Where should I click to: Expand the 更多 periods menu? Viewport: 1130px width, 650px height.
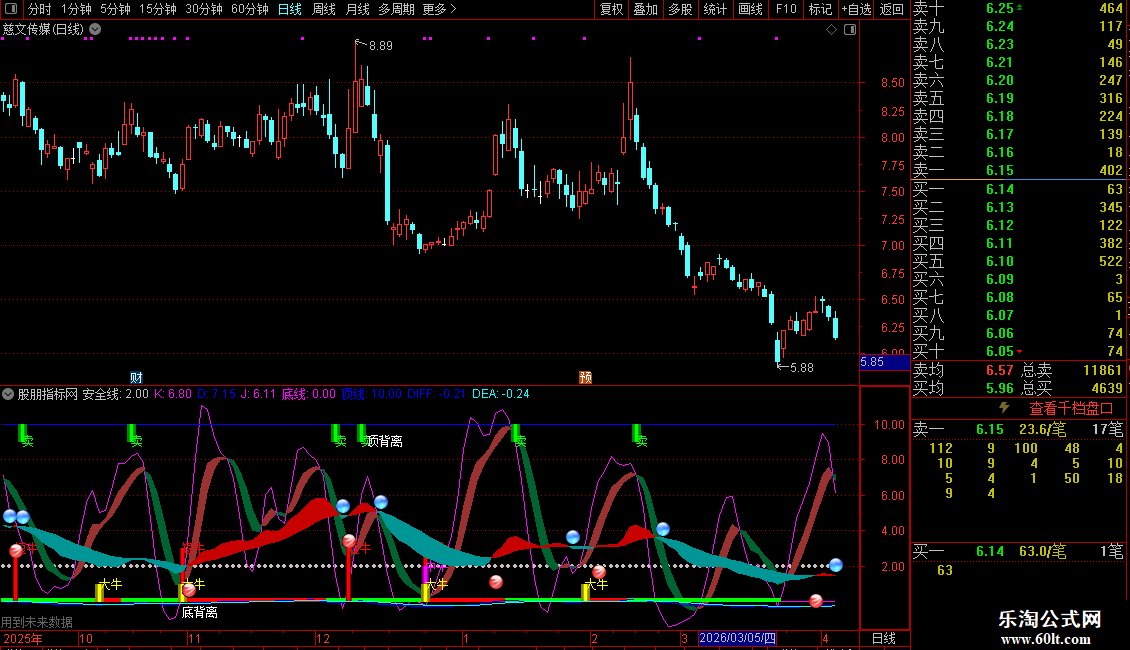pyautogui.click(x=439, y=9)
